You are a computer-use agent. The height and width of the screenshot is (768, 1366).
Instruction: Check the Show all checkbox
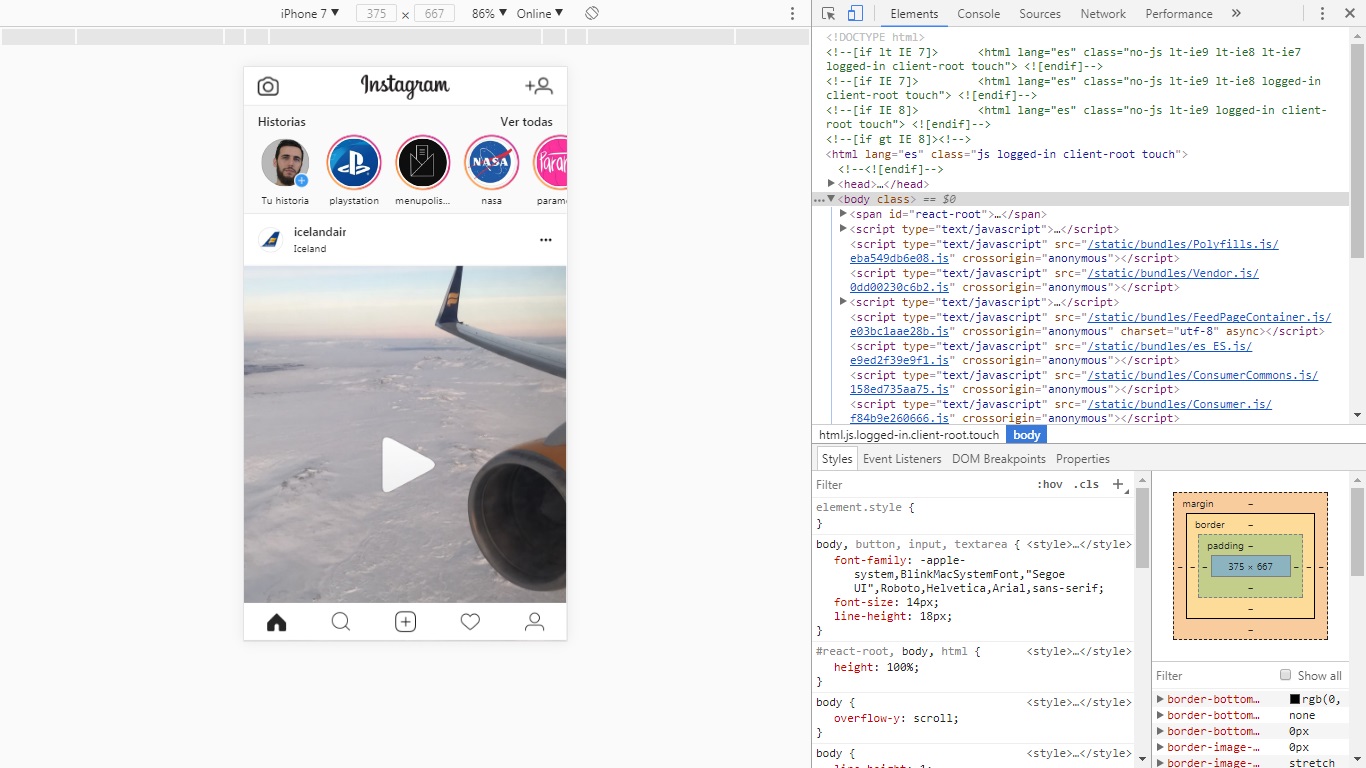point(1286,675)
